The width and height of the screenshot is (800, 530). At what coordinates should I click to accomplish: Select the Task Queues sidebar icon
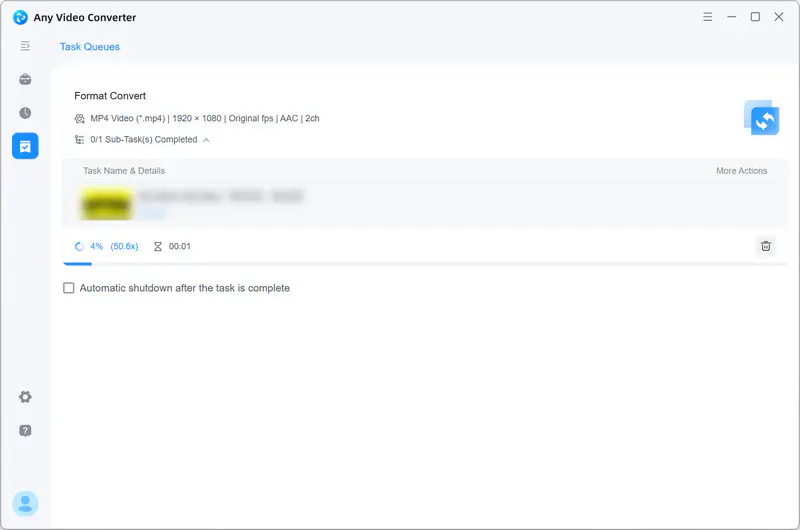(25, 146)
